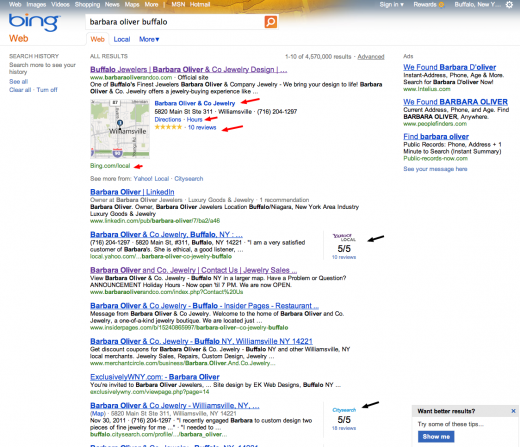Go to Hotmail from top bar
The height and width of the screenshot is (447, 520).
click(200, 5)
